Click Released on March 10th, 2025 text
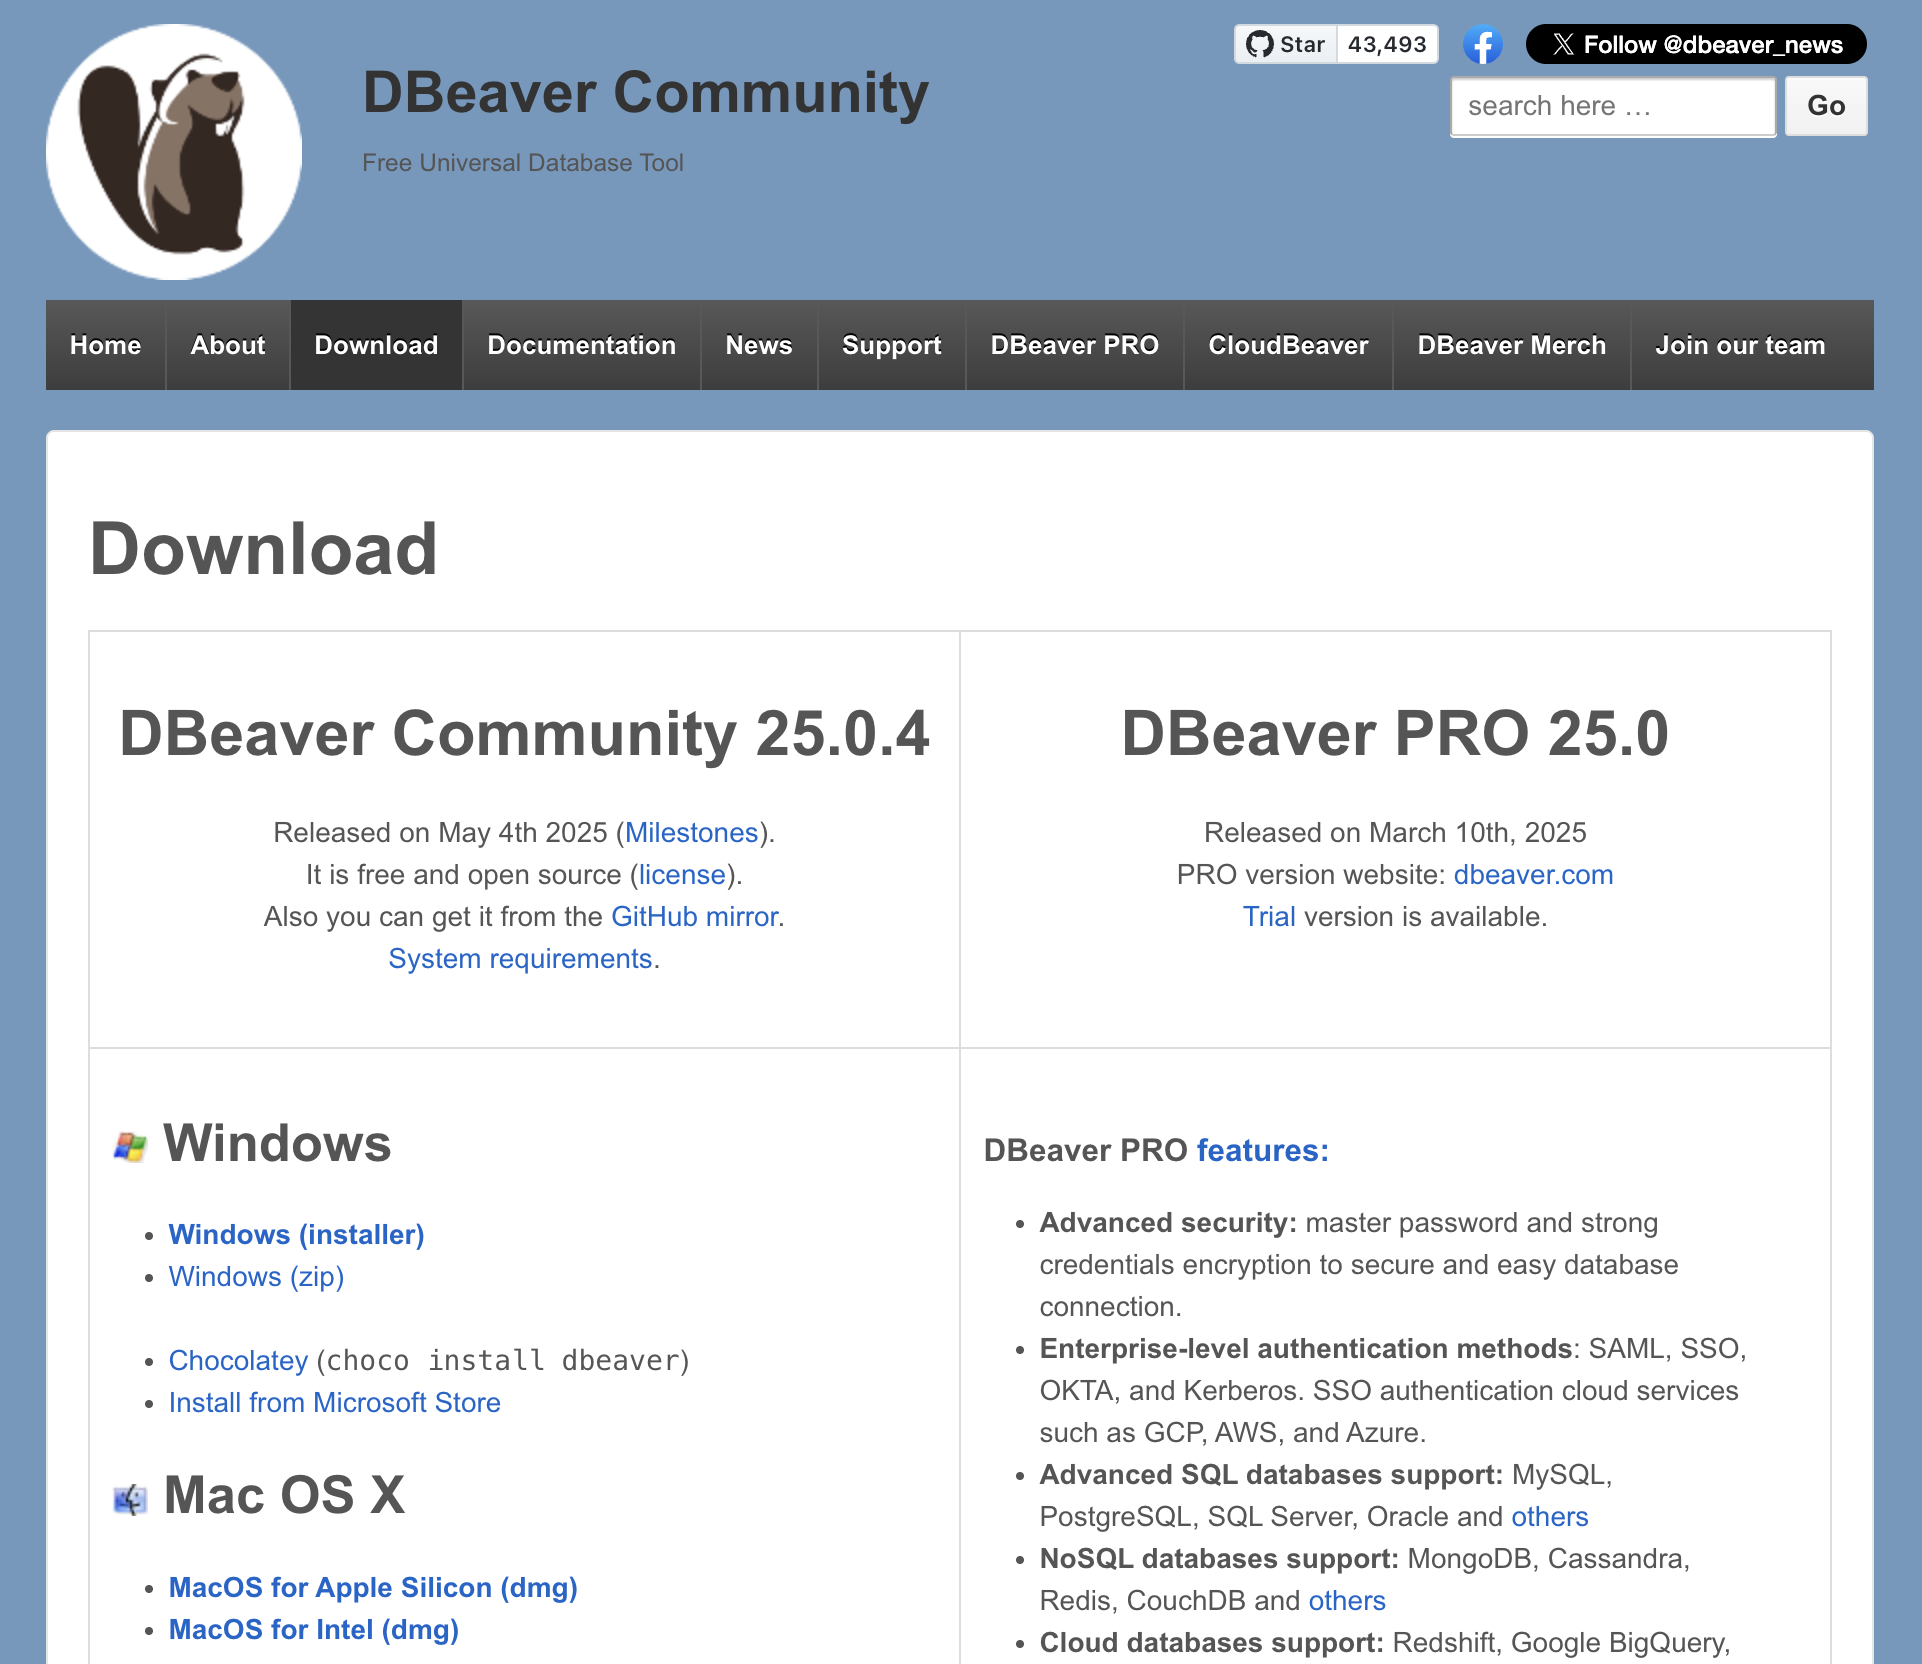Screen dimensions: 1922x1664 pyautogui.click(x=1395, y=833)
